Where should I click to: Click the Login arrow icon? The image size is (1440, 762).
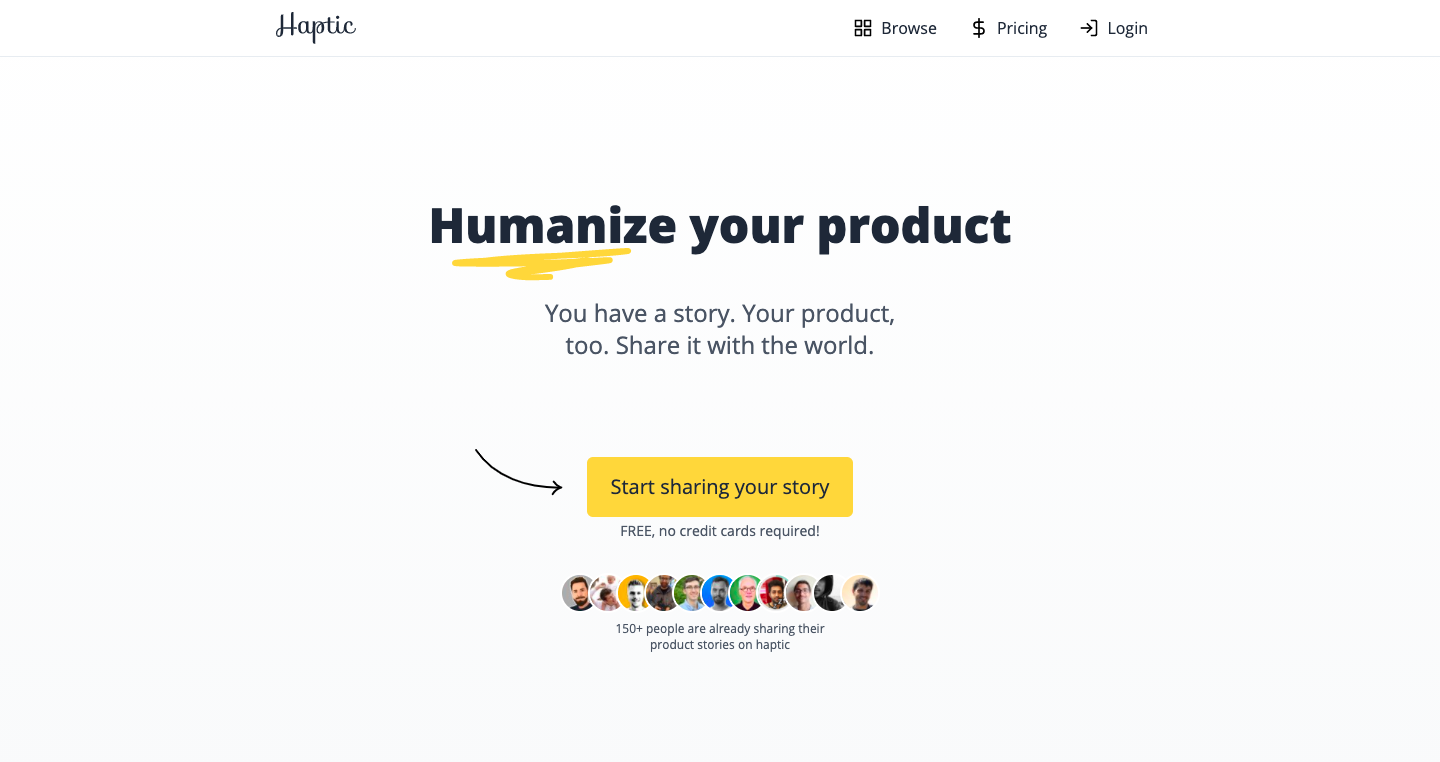[x=1089, y=28]
